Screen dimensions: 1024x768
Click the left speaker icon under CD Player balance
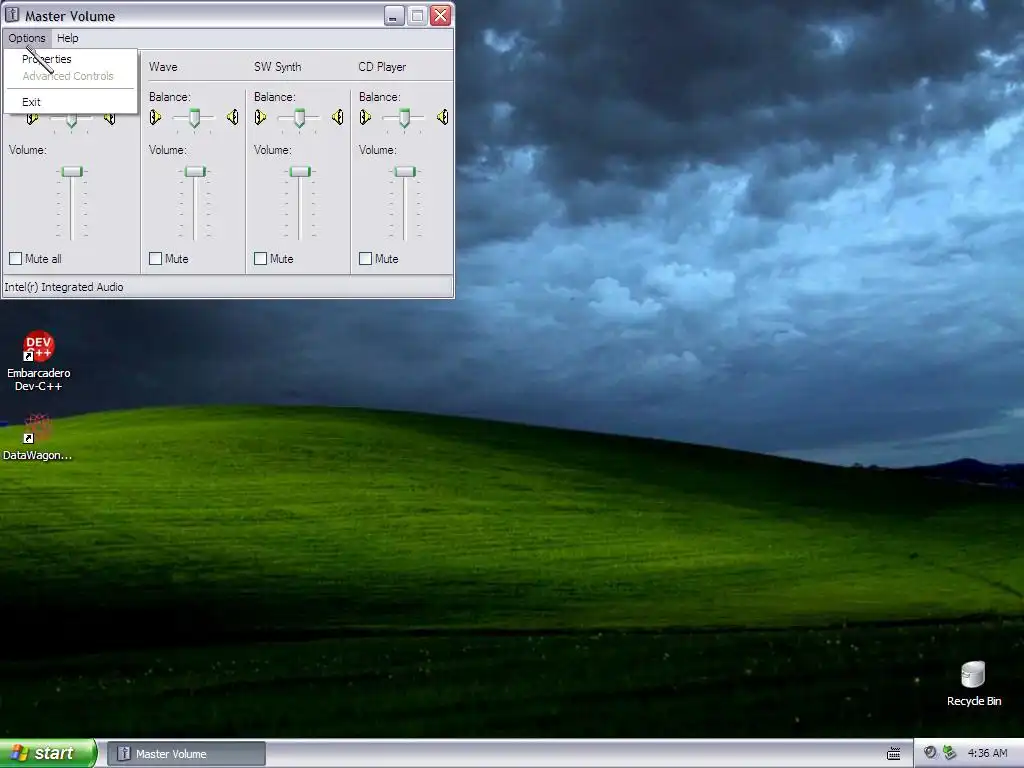[366, 117]
